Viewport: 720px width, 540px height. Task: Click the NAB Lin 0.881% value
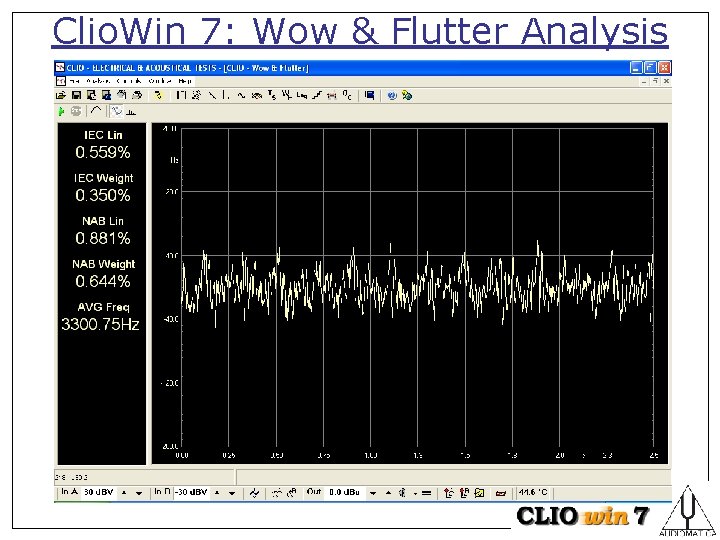click(103, 238)
